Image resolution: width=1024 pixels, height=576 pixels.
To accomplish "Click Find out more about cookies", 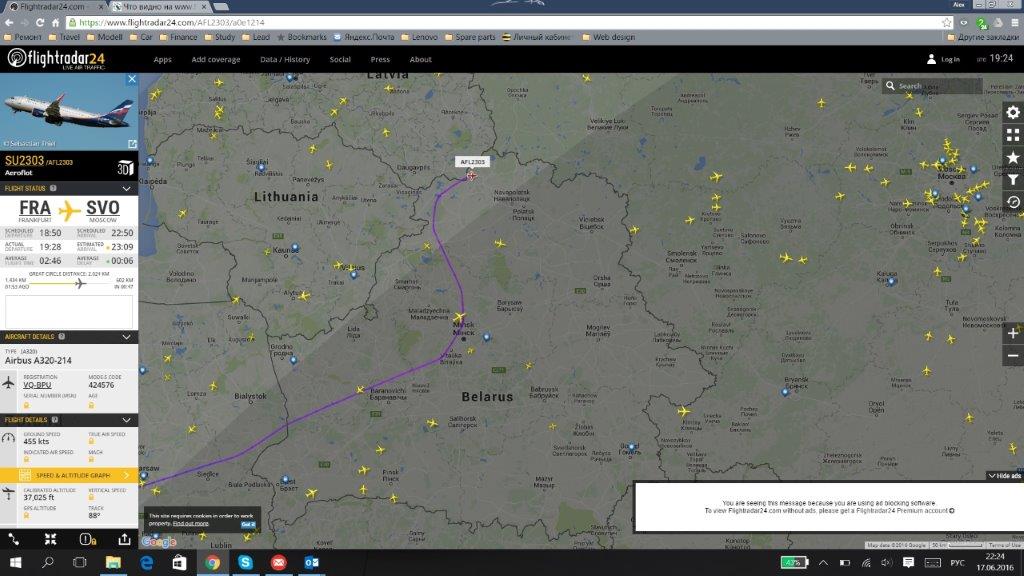I will [x=191, y=524].
